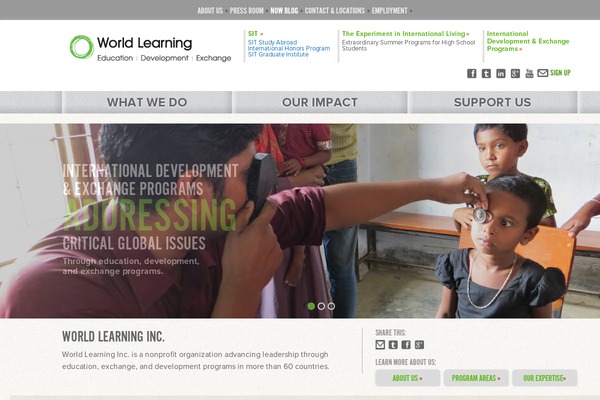
Task: Open the Facebook icon in header
Action: coord(471,73)
